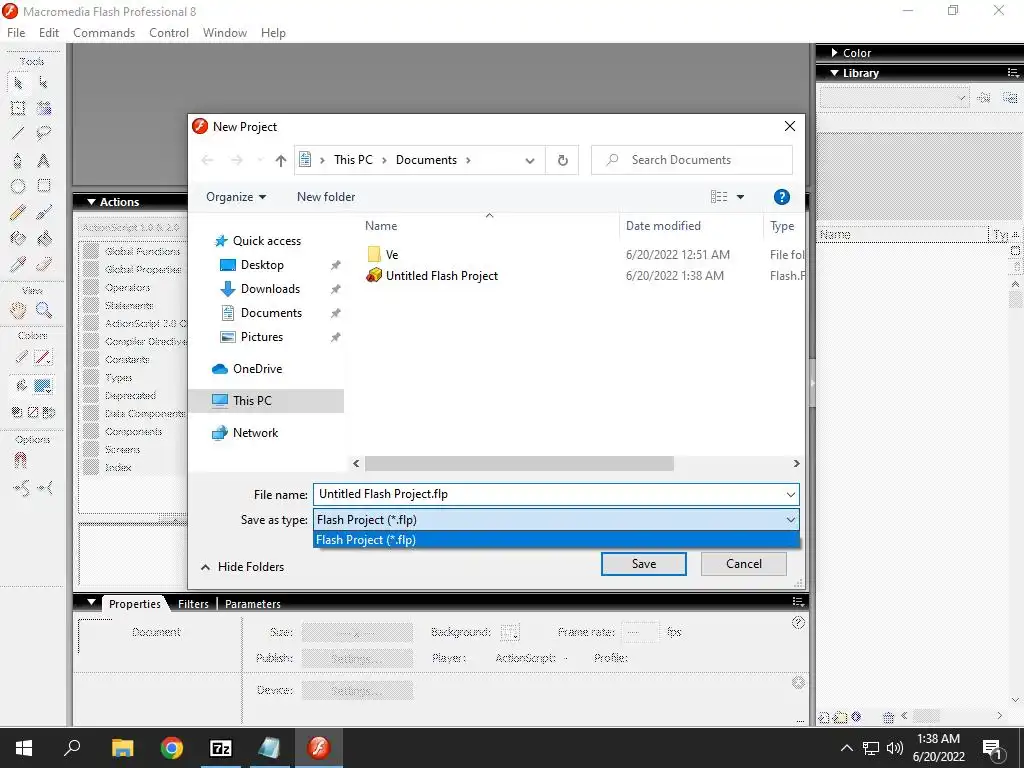Select the Free Transform tool
Screen dimensions: 1024x768
pos(18,108)
